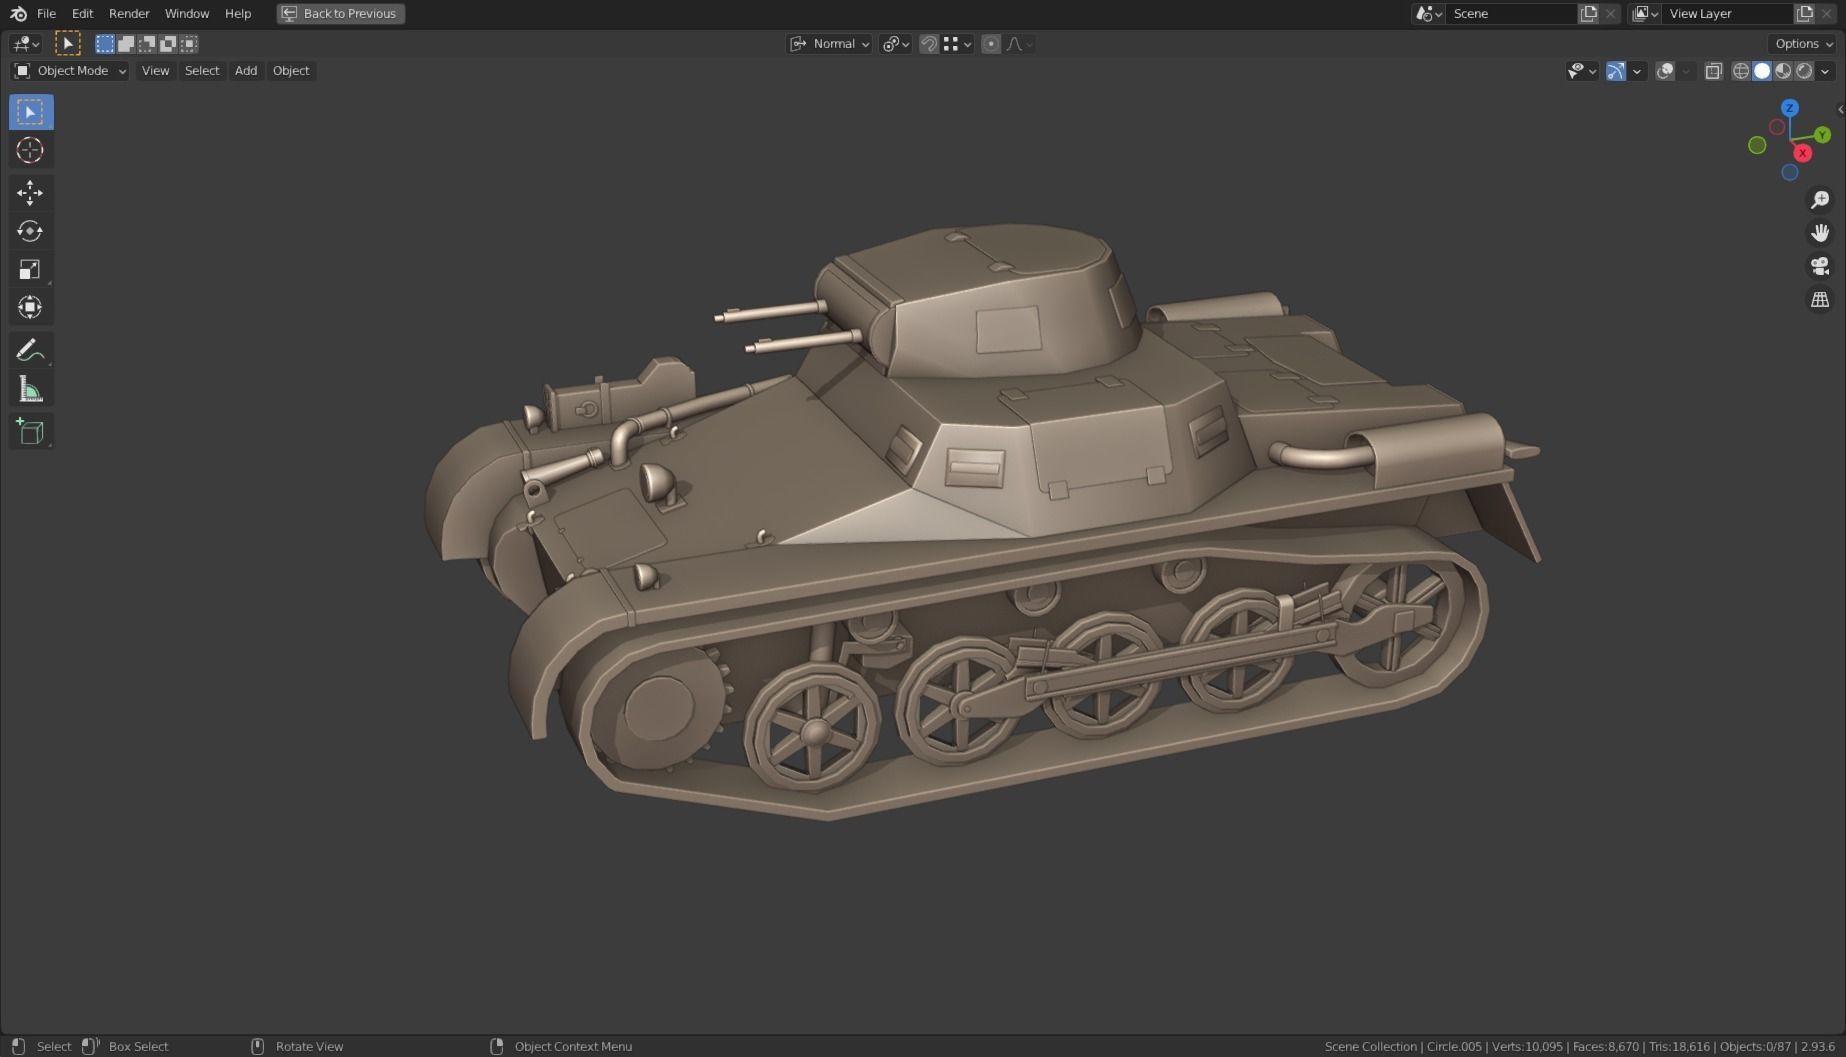The width and height of the screenshot is (1846, 1057).
Task: Open the viewport shading options dropdown
Action: click(x=1826, y=71)
